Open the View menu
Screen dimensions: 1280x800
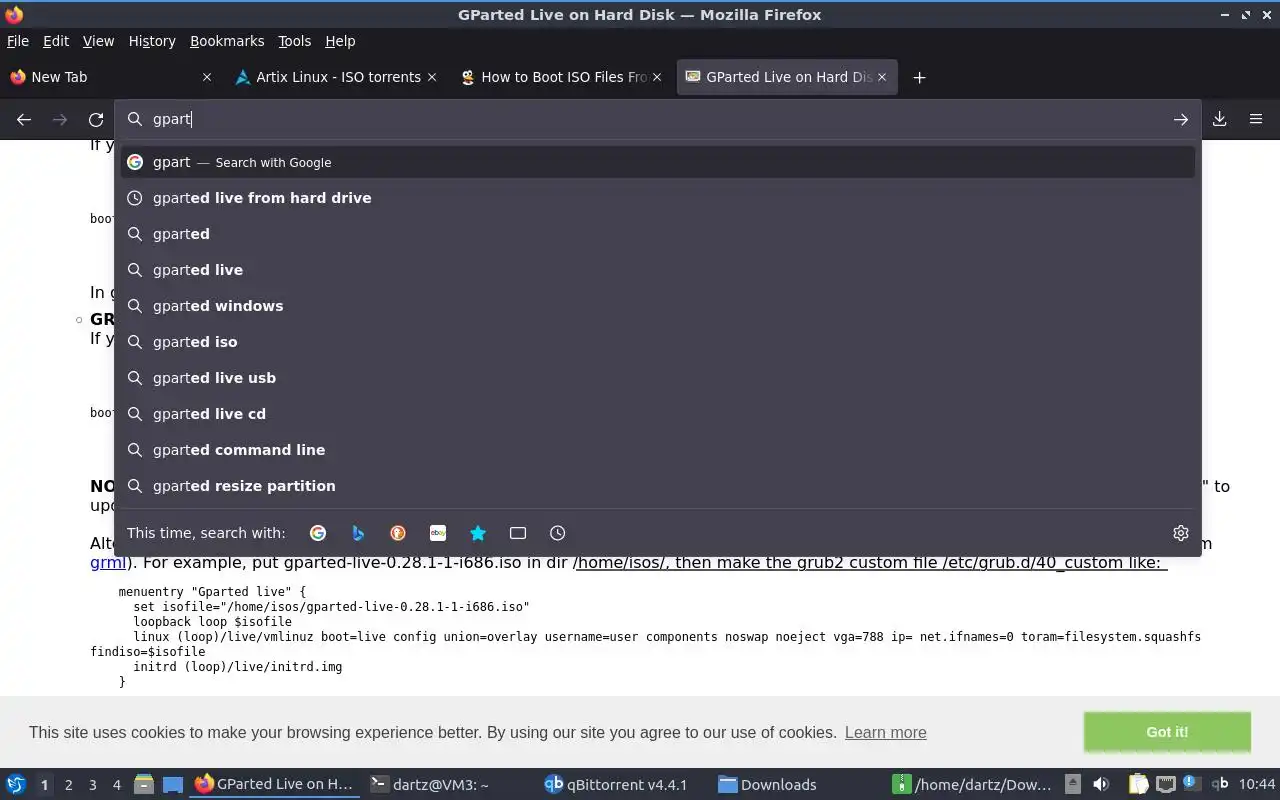coord(98,41)
